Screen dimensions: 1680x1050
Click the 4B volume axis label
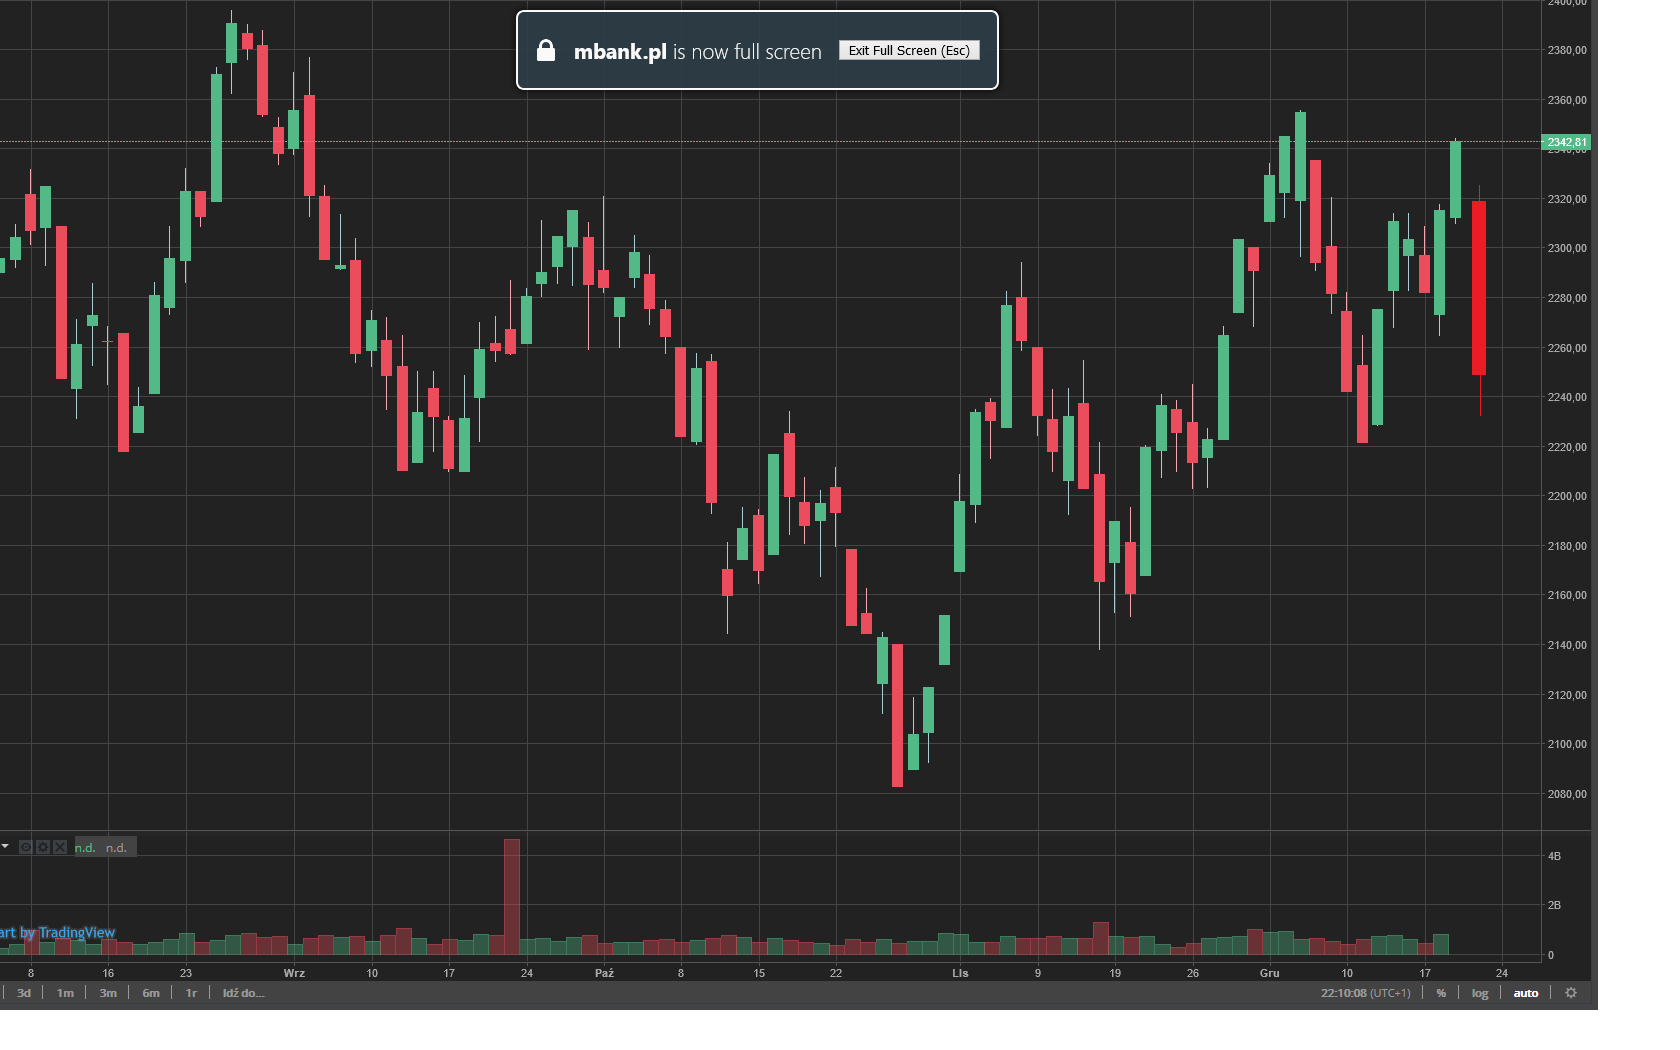point(1554,856)
